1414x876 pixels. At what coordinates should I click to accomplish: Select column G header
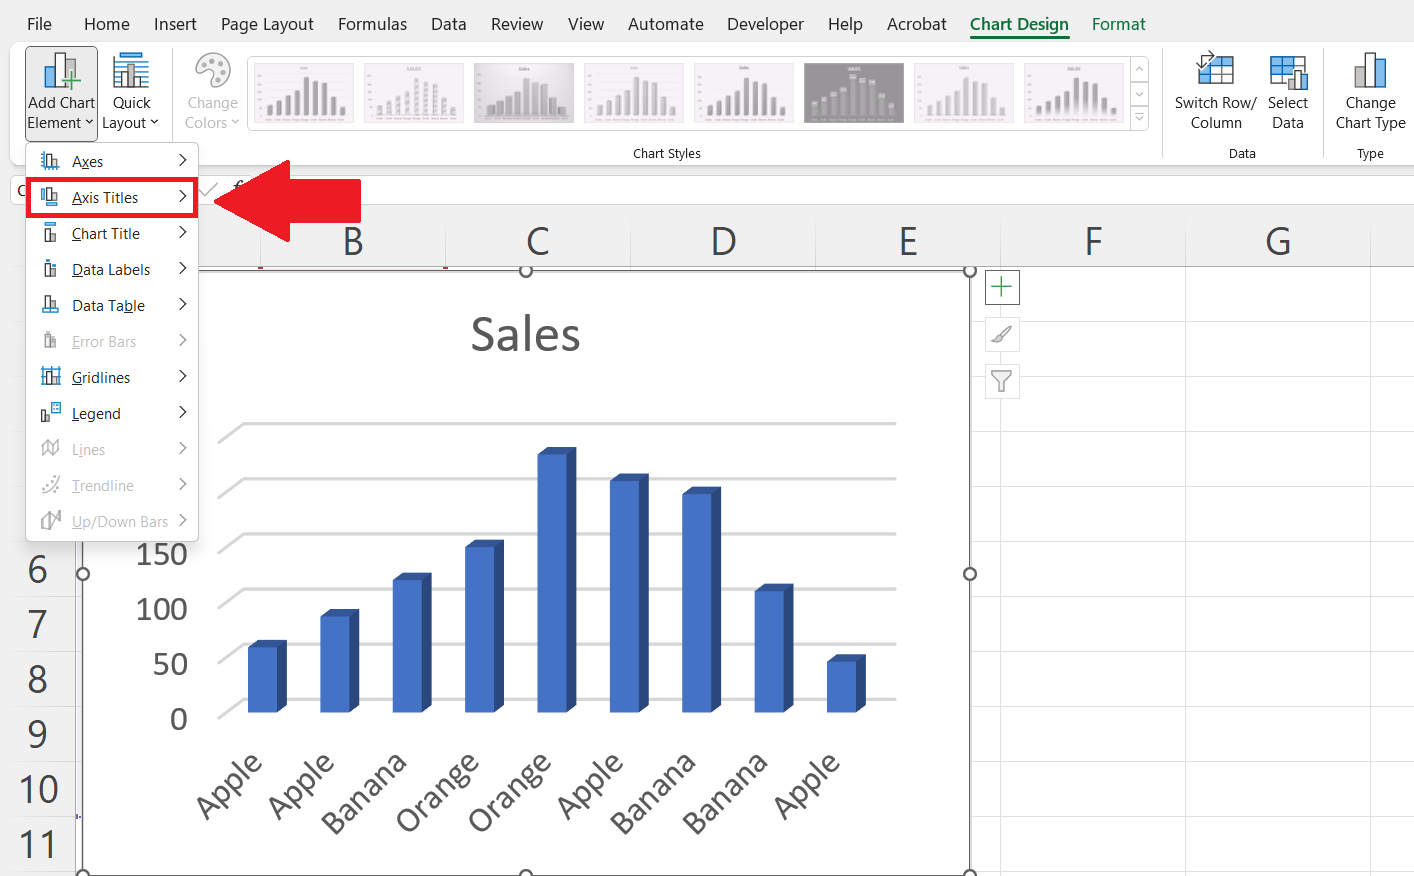1278,241
